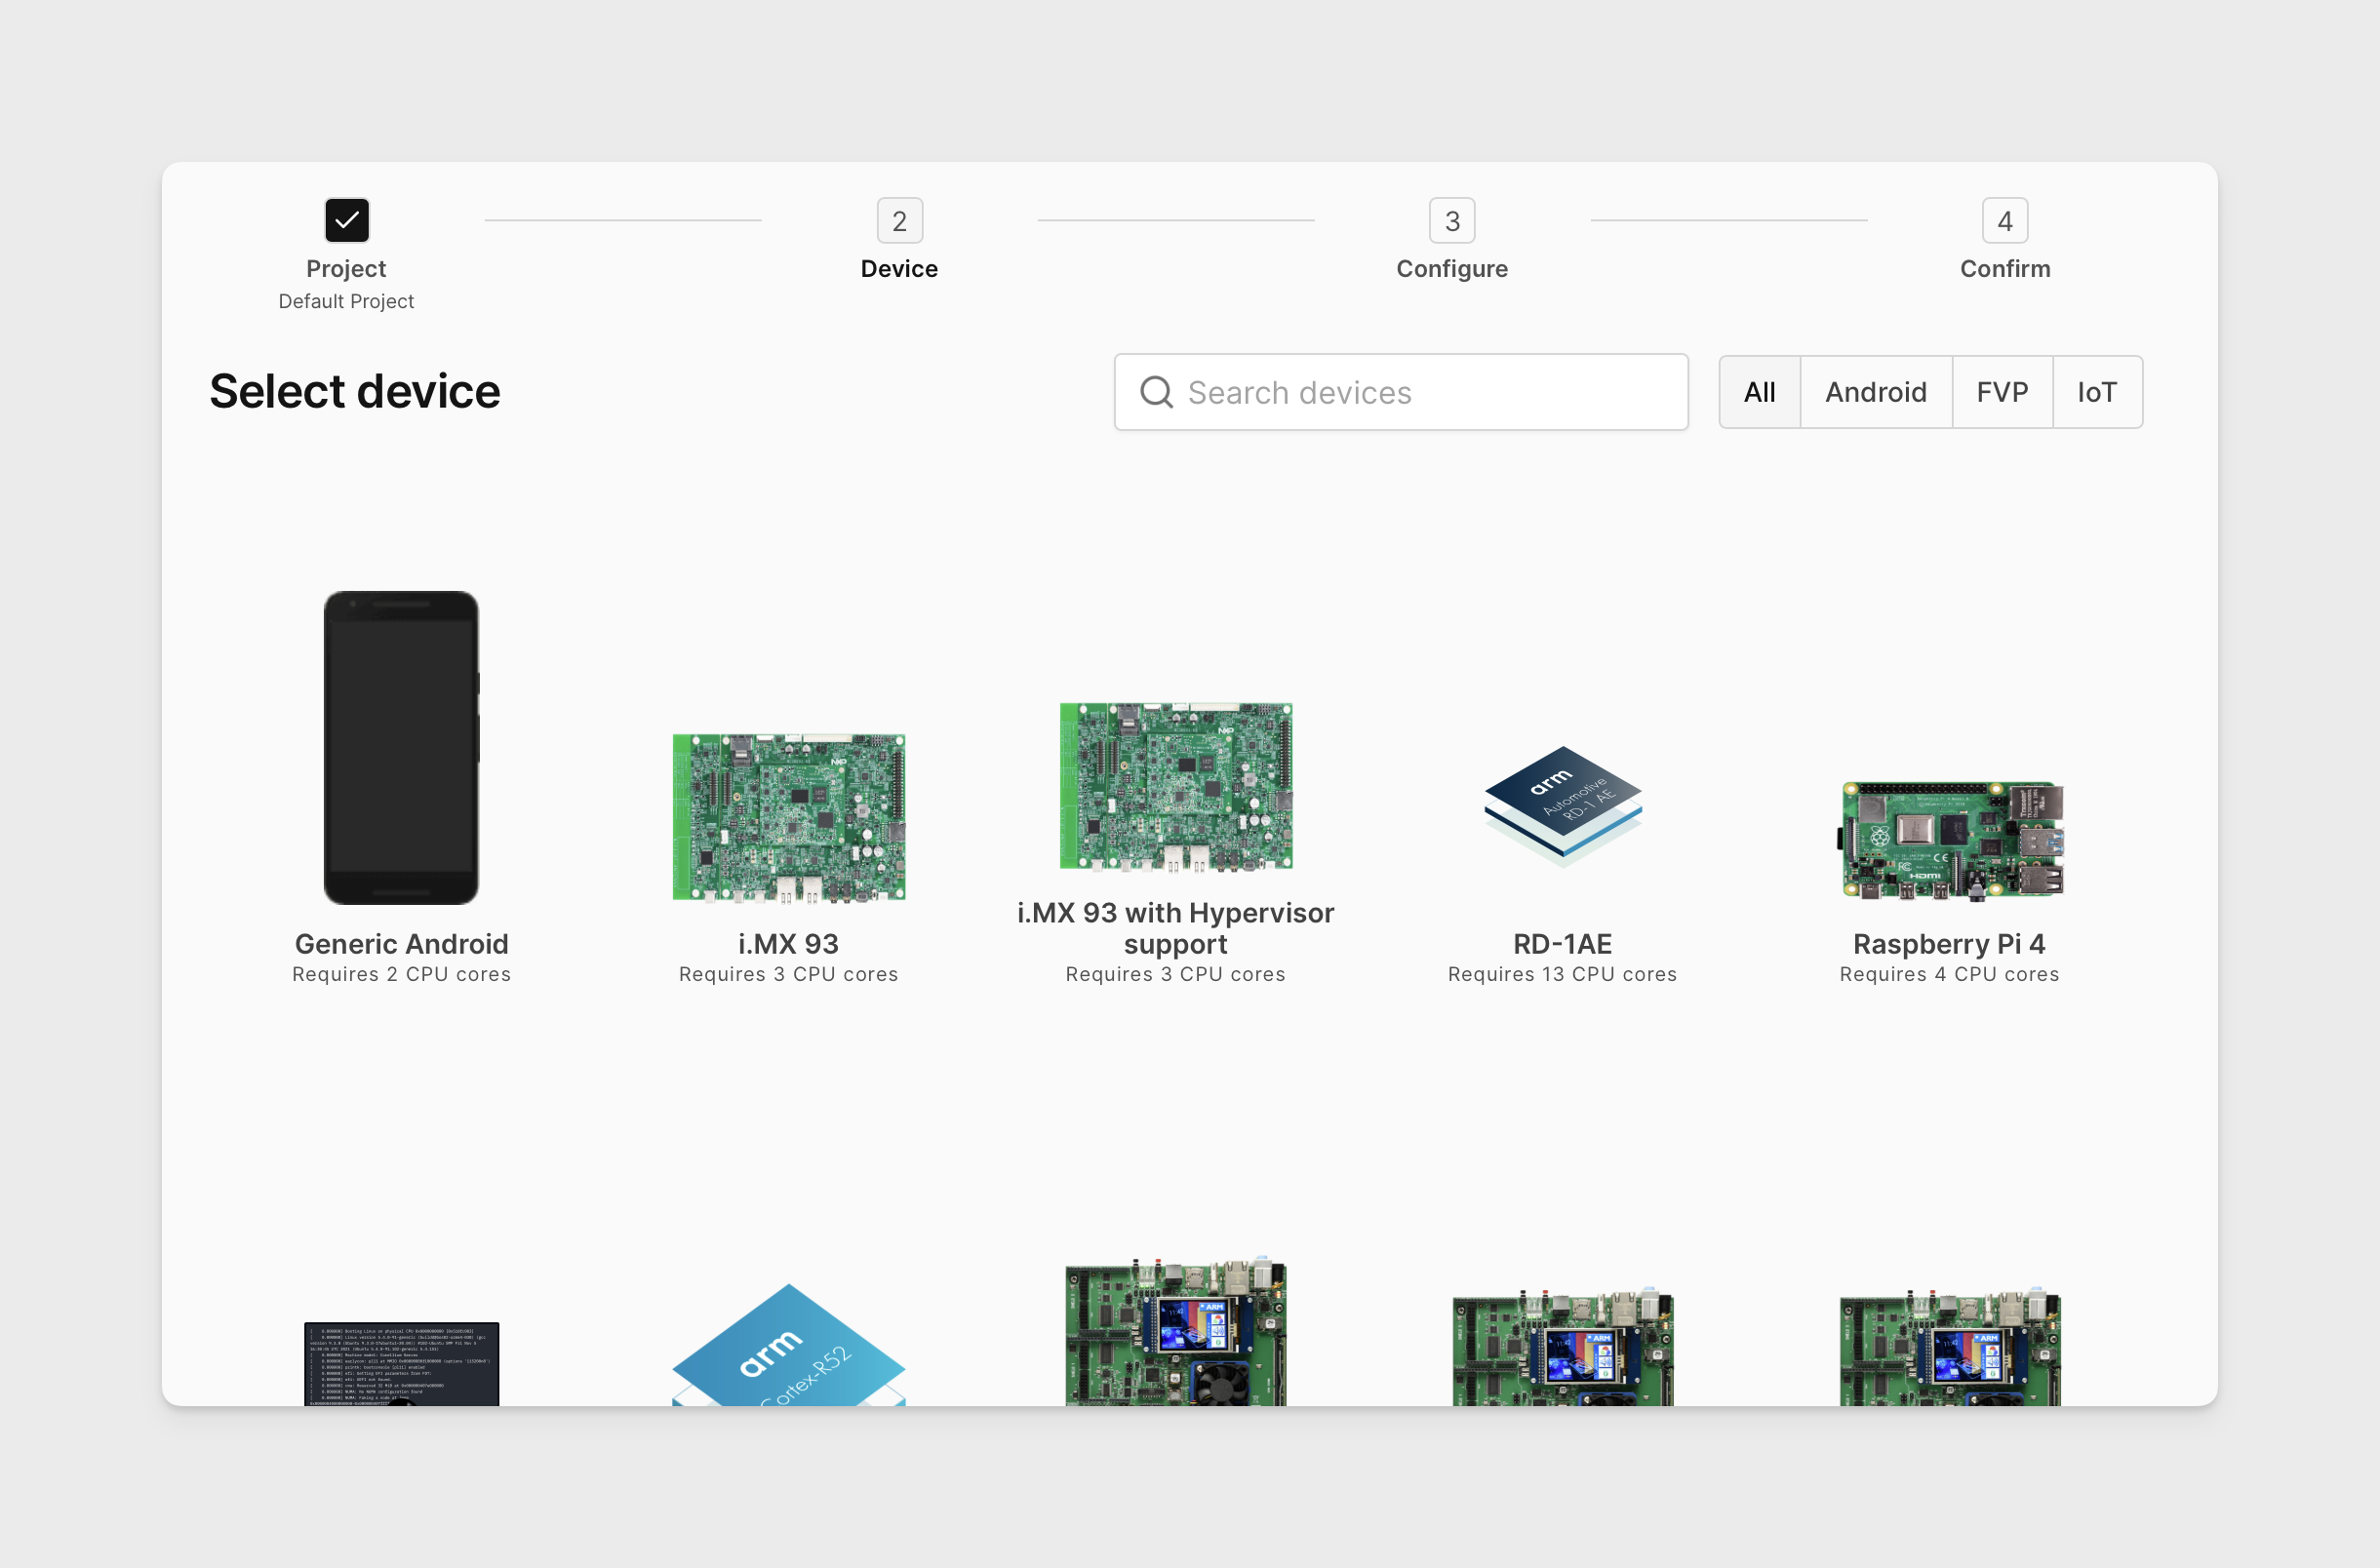Choose the RD-1AE arm chip image
Screen dimensions: 2380x1568
pos(1562,806)
